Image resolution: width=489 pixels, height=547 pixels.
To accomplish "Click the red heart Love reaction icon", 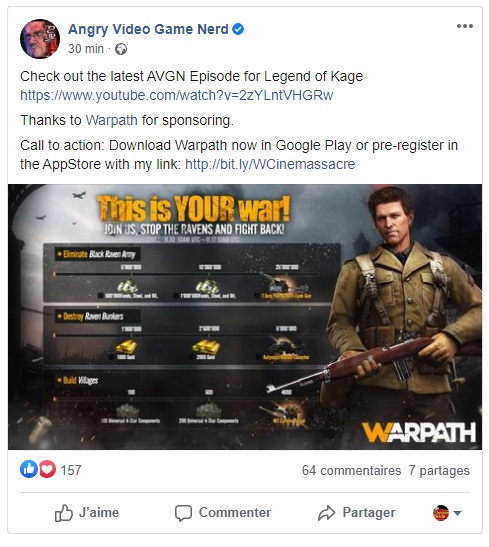I will pyautogui.click(x=47, y=469).
